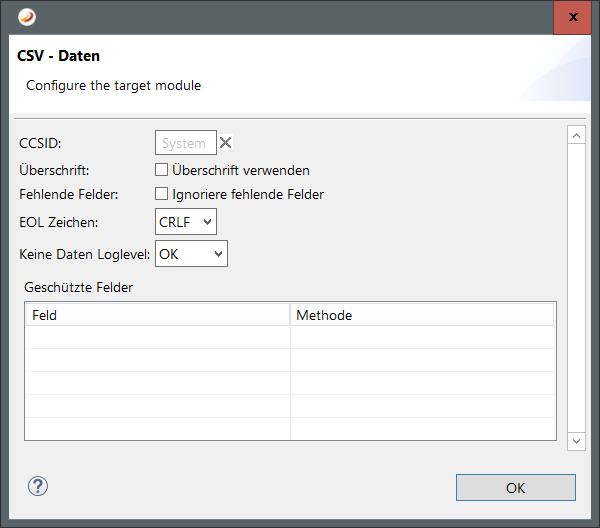Image resolution: width=600 pixels, height=528 pixels.
Task: Click the Feld column header
Action: tap(157, 315)
